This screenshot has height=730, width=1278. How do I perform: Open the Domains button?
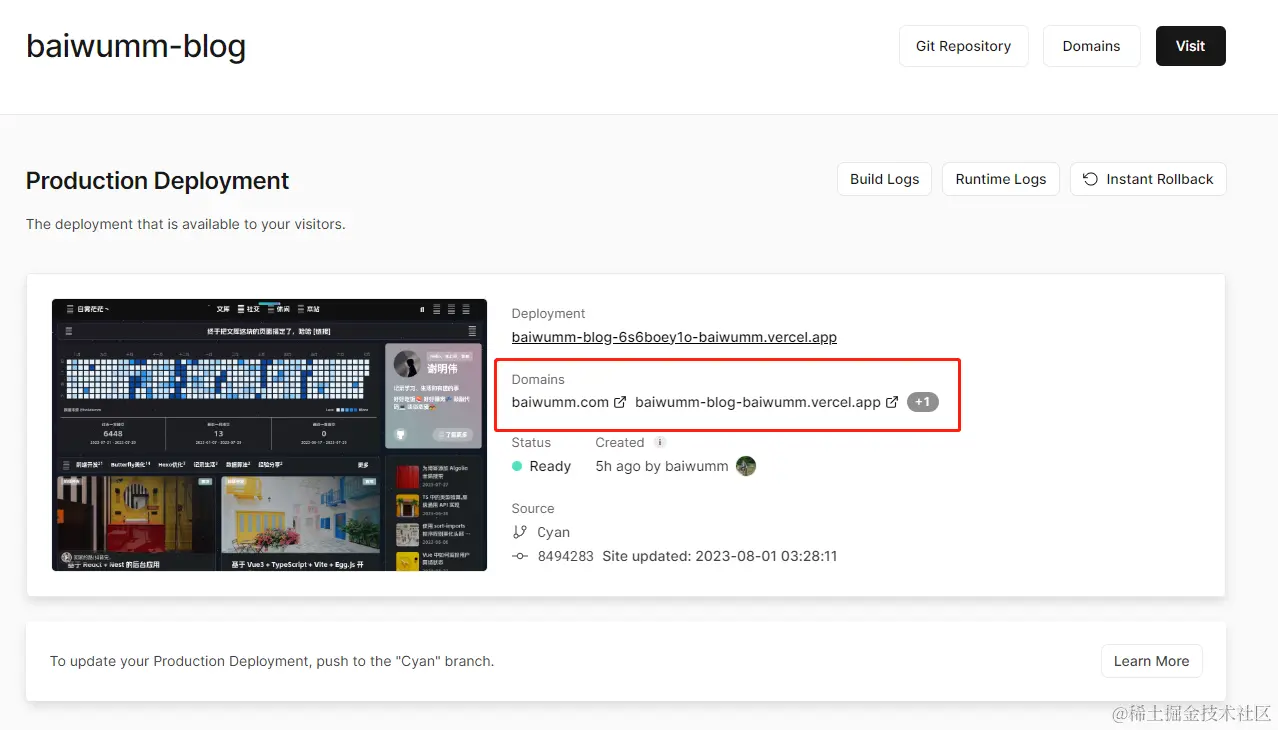(1091, 46)
